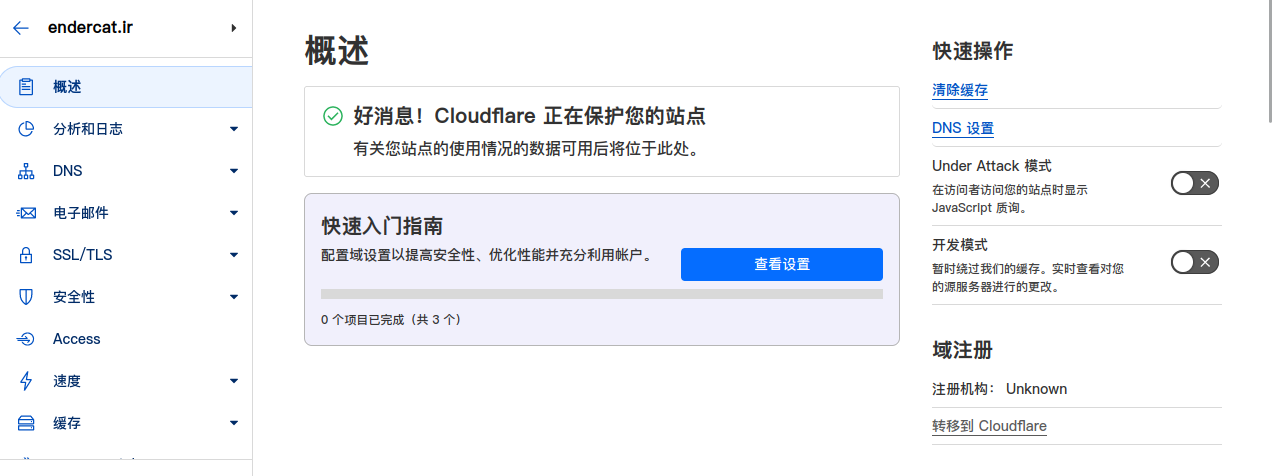Viewport: 1273px width, 476px height.
Task: Enable the Under Attack 模式 toggle
Action: click(x=1194, y=183)
